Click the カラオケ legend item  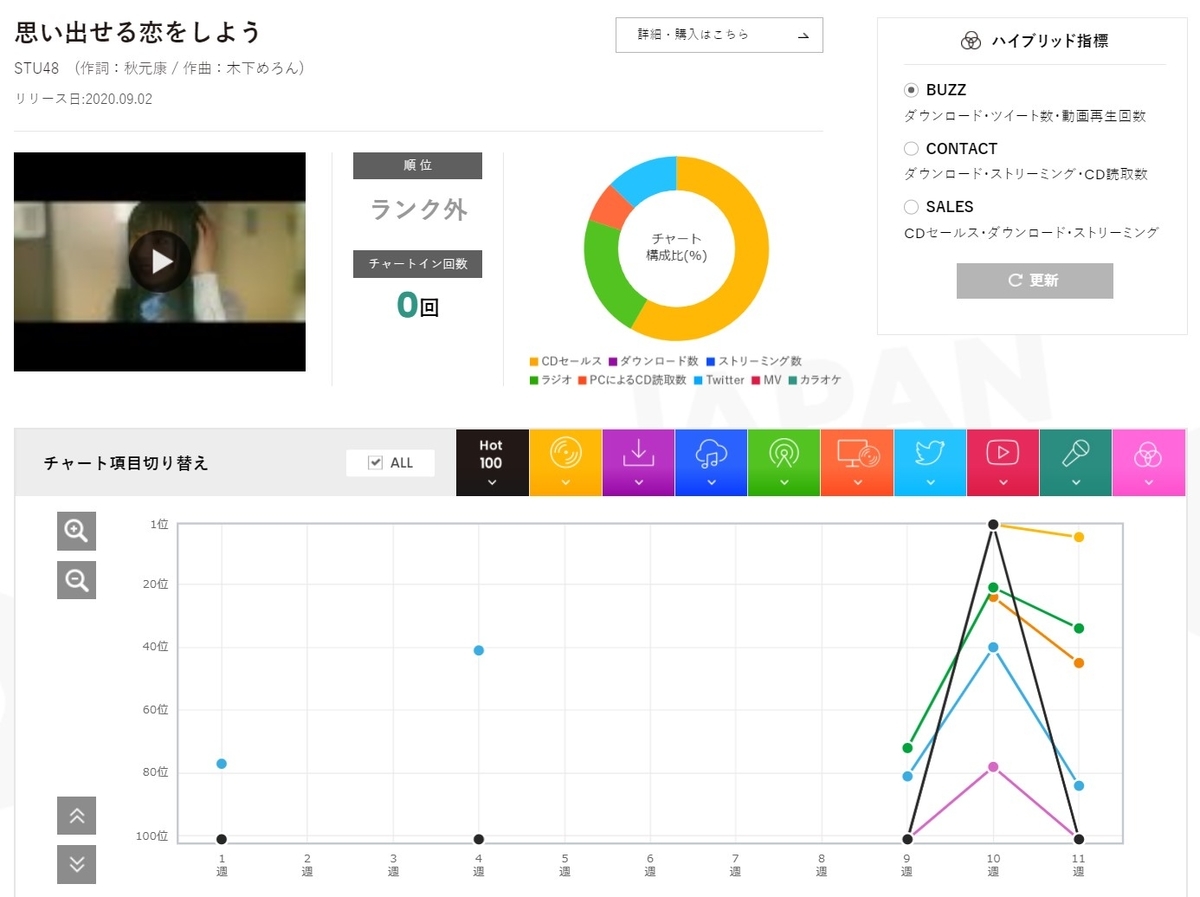pyautogui.click(x=814, y=380)
